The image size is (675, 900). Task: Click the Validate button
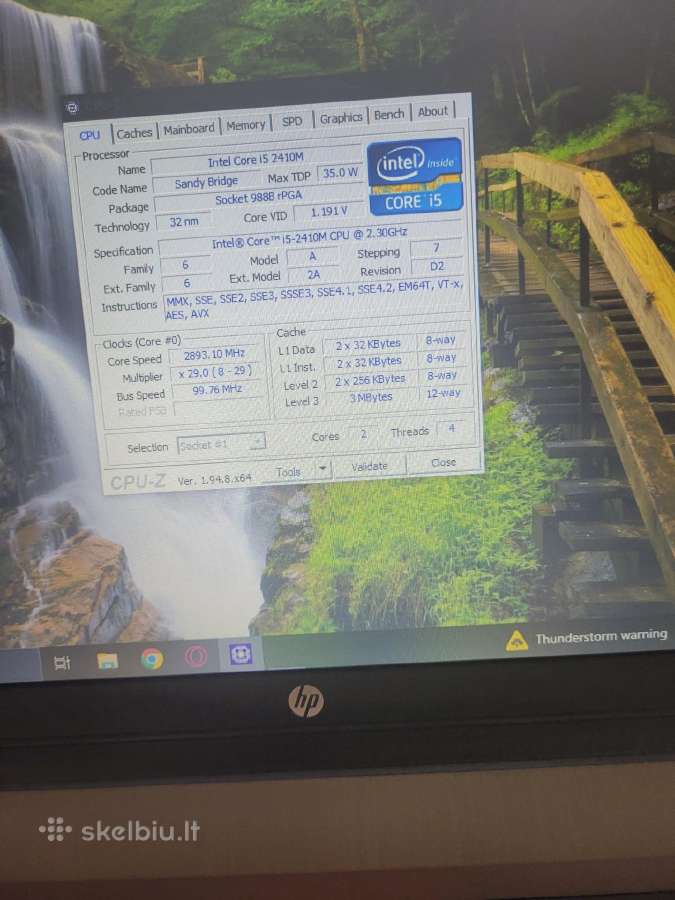click(x=369, y=467)
